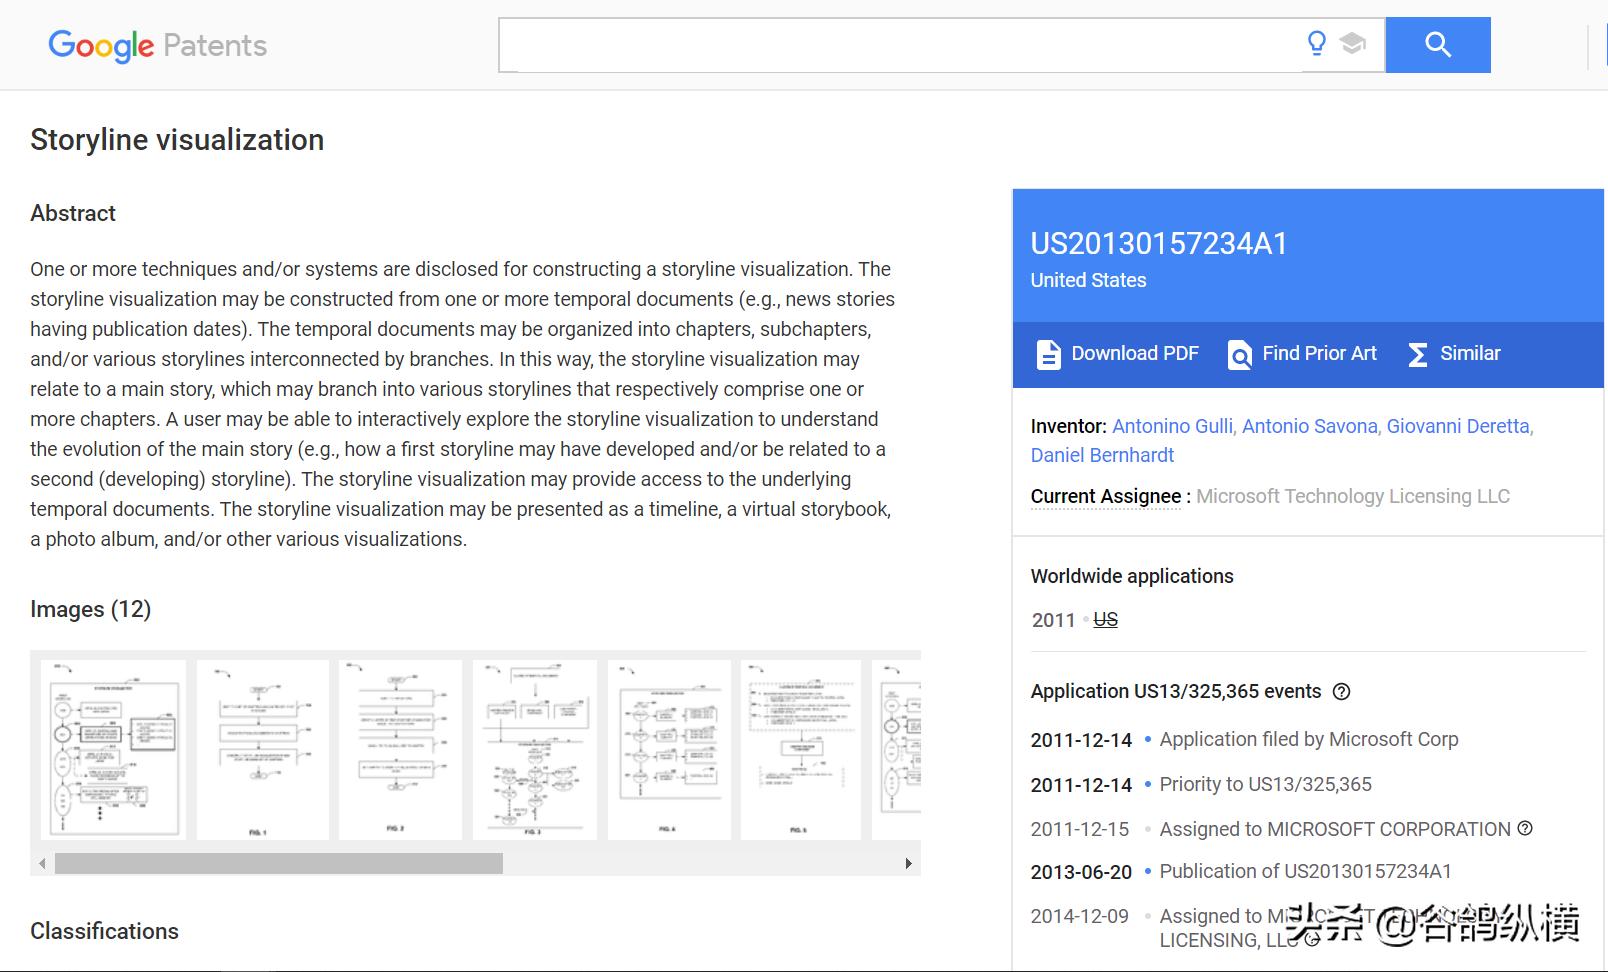Click the Images (12) heading
The height and width of the screenshot is (972, 1608).
90,609
